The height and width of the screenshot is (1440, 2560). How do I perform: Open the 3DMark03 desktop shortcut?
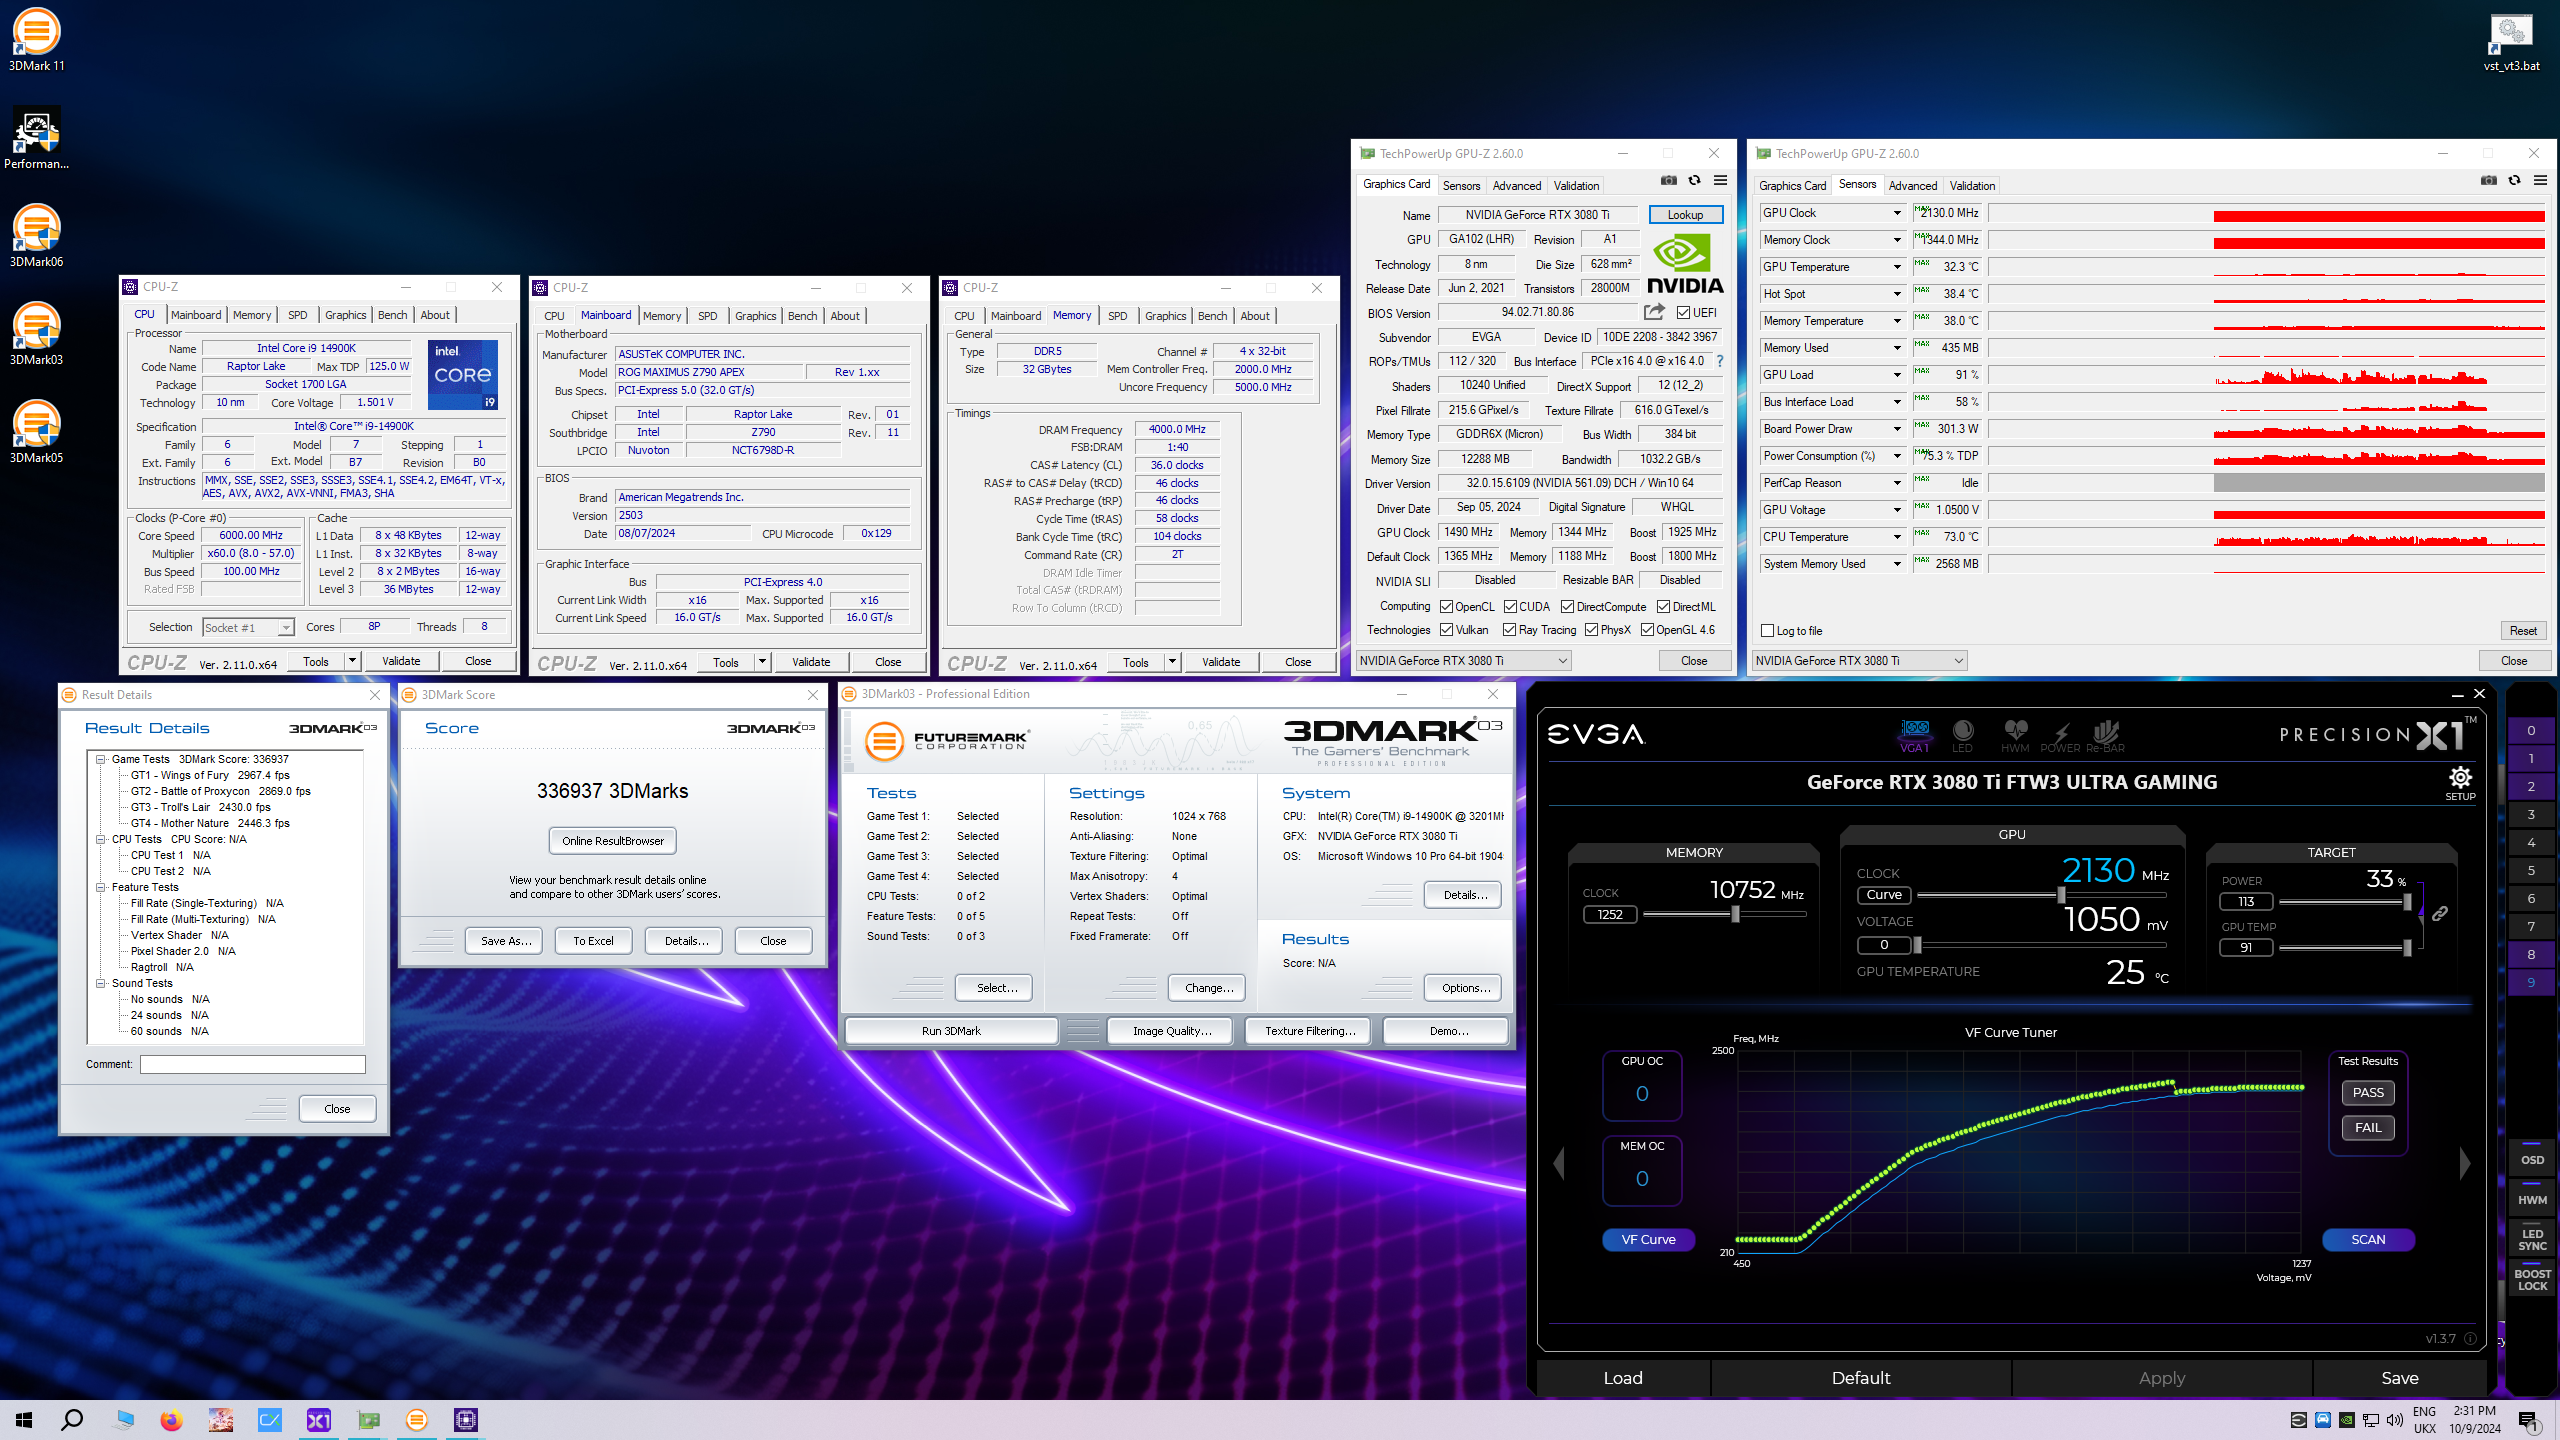point(37,334)
